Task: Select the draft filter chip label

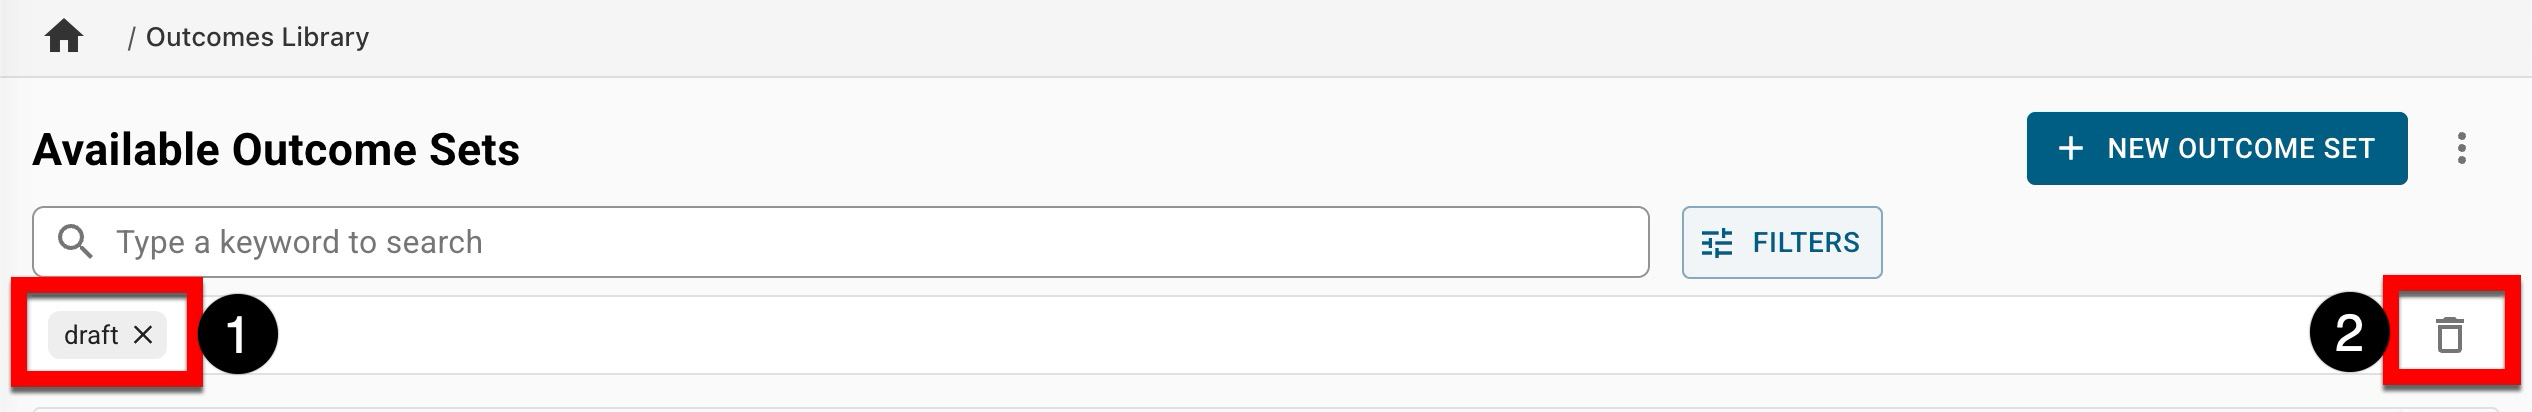Action: pyautogui.click(x=91, y=335)
